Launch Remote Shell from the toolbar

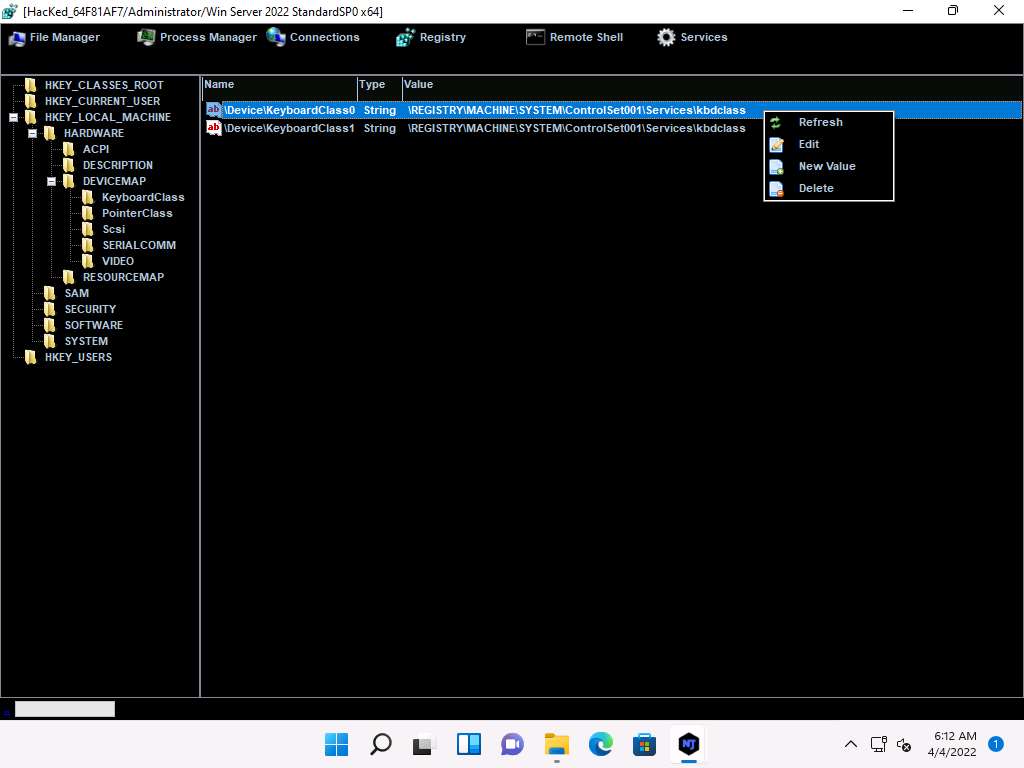click(x=535, y=37)
